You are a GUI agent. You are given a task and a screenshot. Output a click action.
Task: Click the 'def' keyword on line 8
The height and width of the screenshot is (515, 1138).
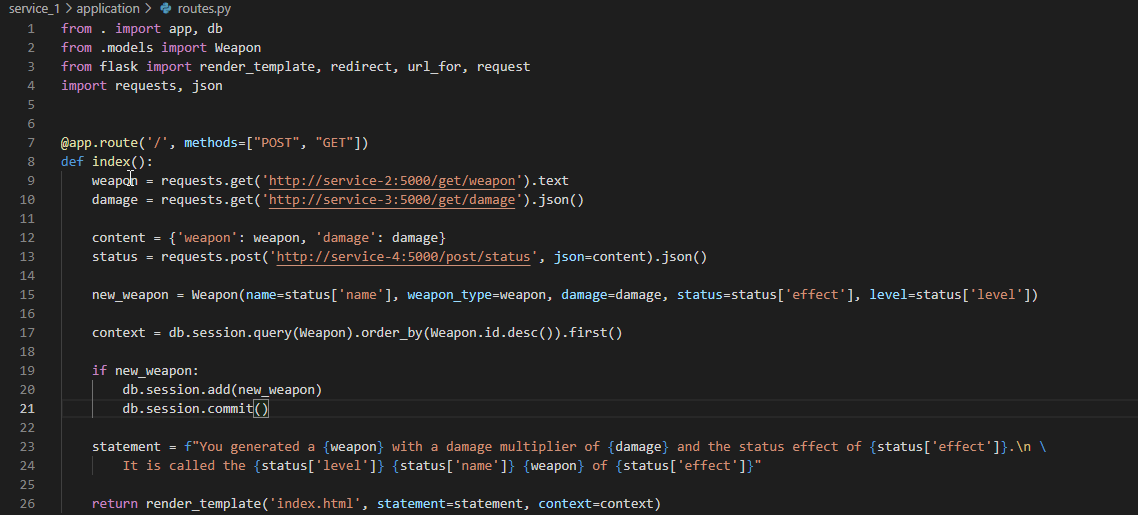73,162
